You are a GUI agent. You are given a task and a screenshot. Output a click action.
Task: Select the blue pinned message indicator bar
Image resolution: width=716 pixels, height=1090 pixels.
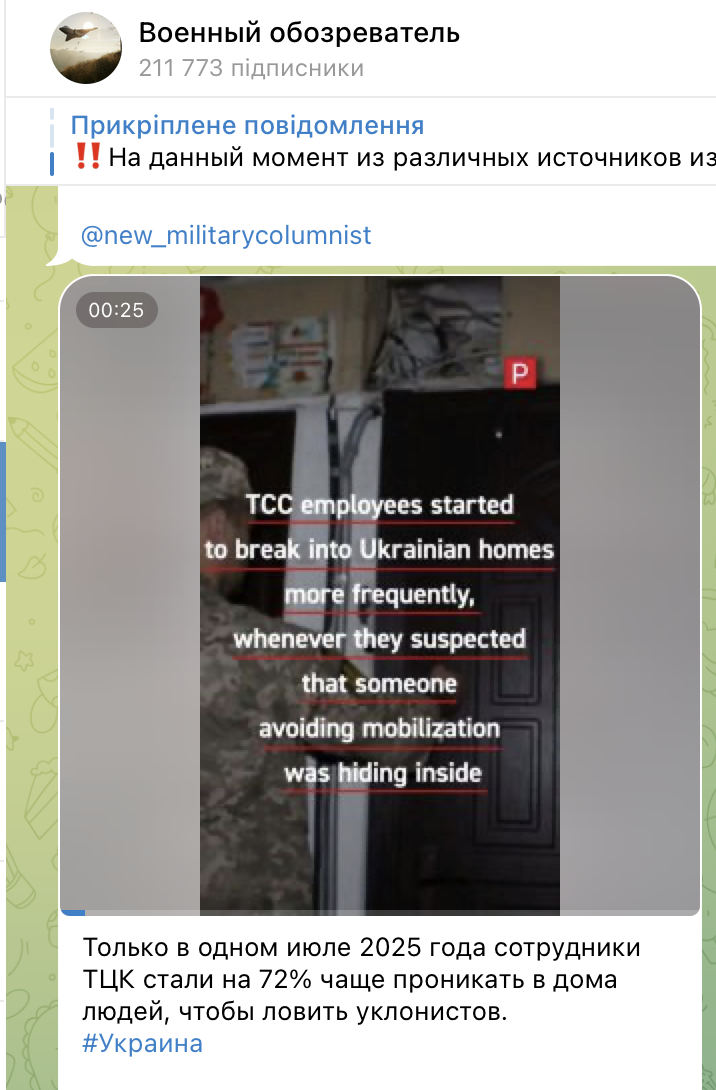(x=52, y=142)
